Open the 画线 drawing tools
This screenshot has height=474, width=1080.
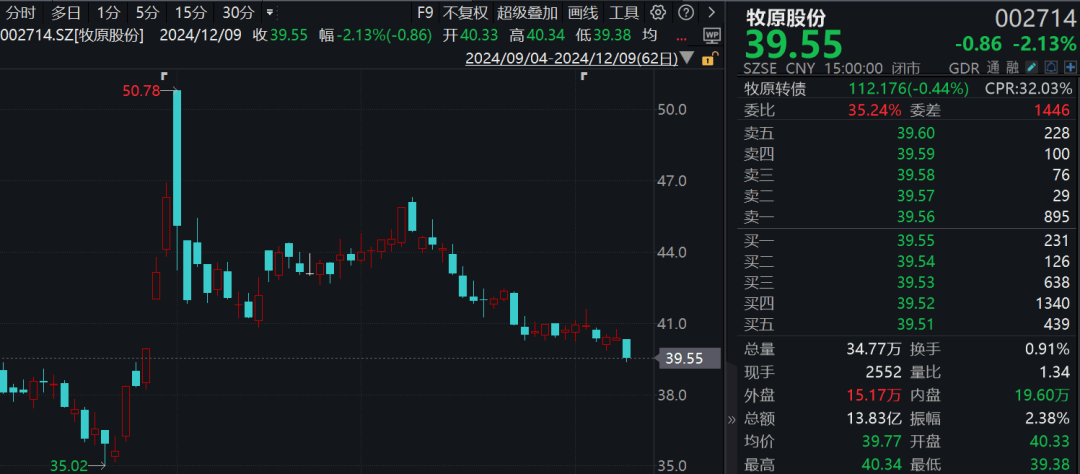pos(583,12)
